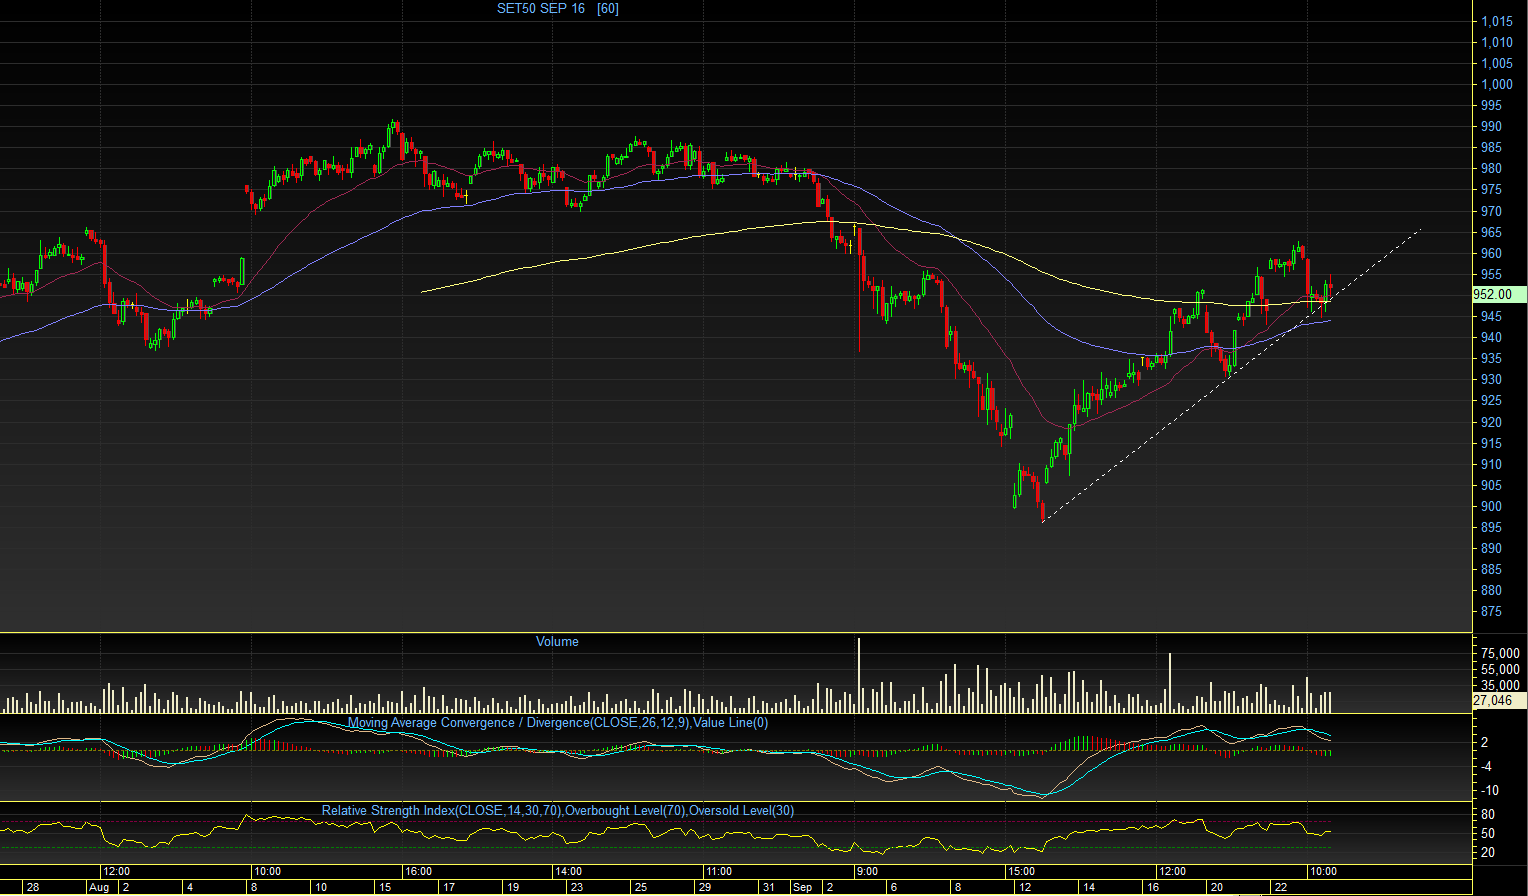Select the highlighted 952.00 current price tag

pyautogui.click(x=1499, y=294)
